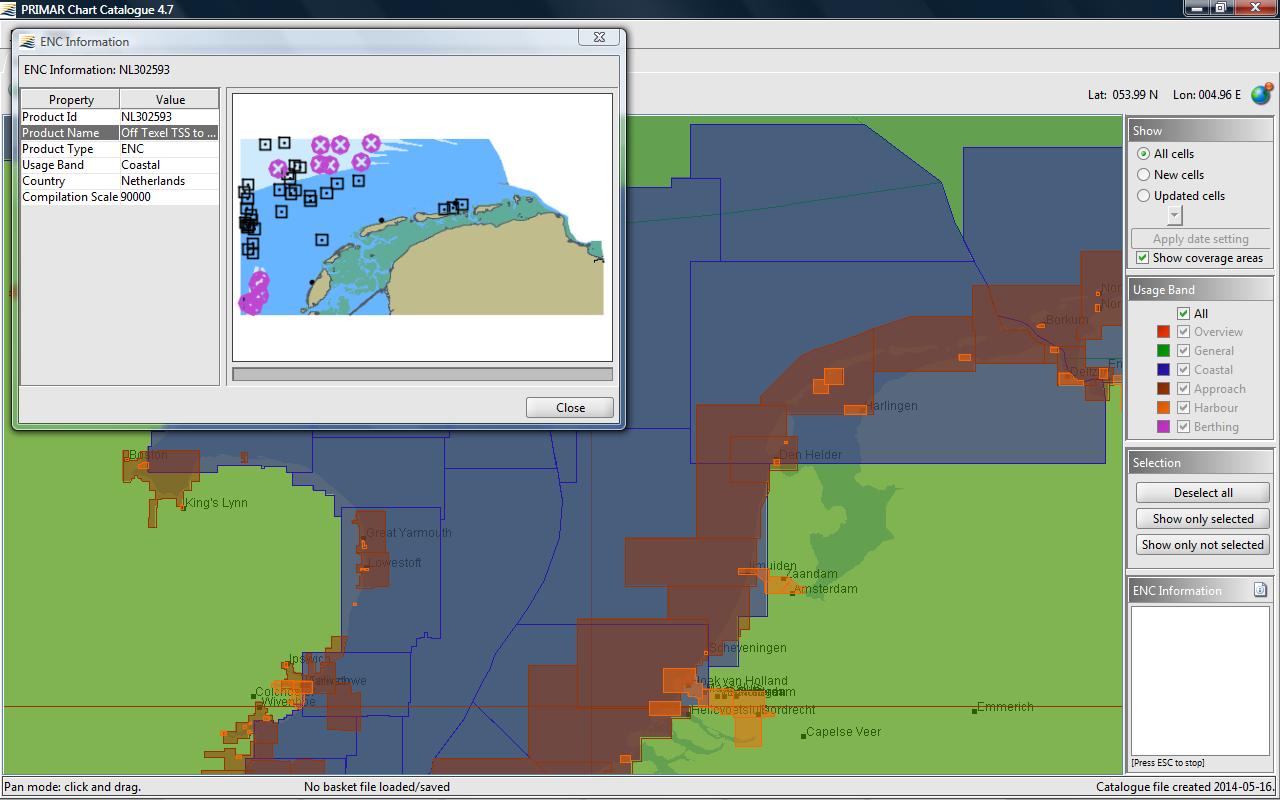Toggle the All usage band checkbox
Screen dimensions: 1280x800
(x=1184, y=313)
